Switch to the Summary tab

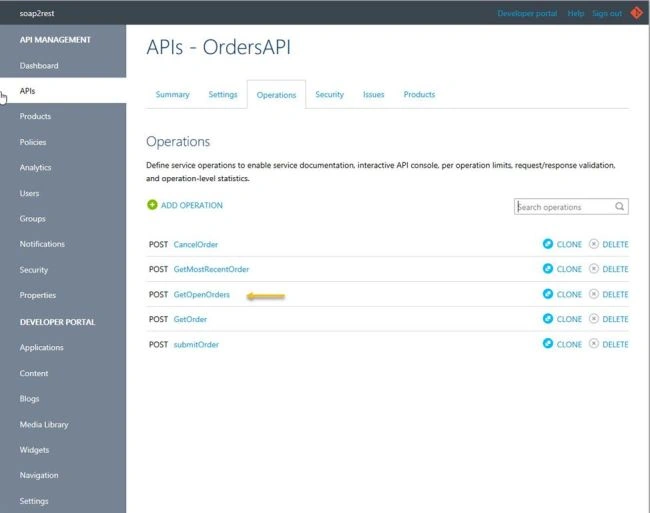(172, 94)
